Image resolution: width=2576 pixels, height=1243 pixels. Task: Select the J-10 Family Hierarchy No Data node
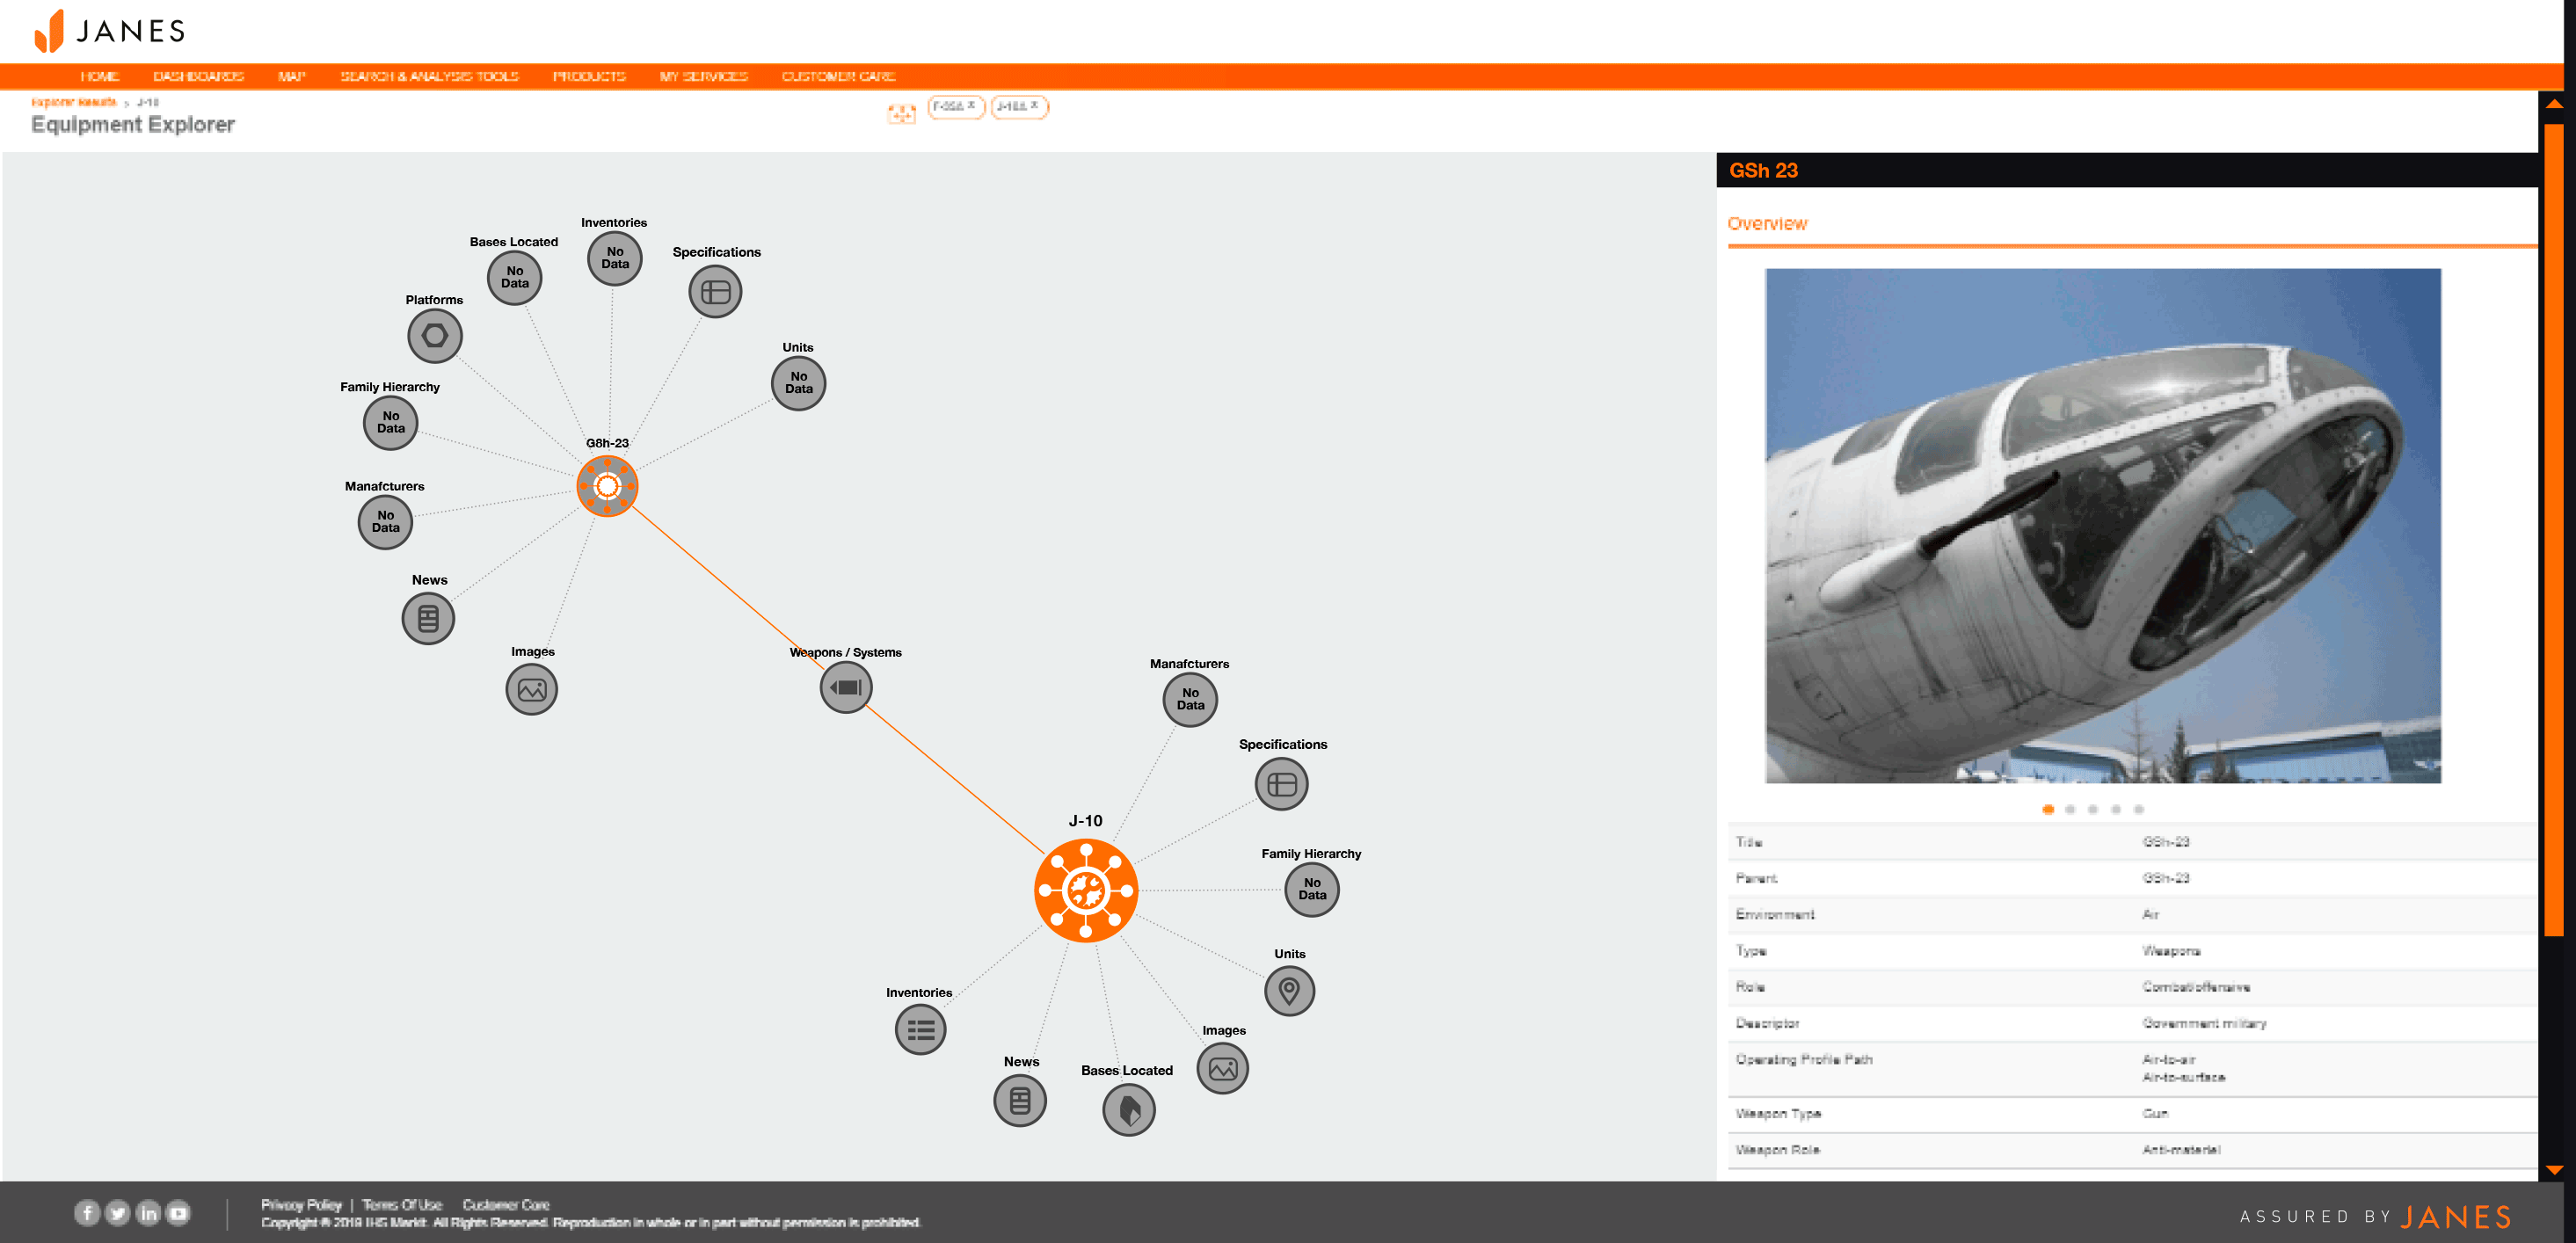(x=1312, y=889)
